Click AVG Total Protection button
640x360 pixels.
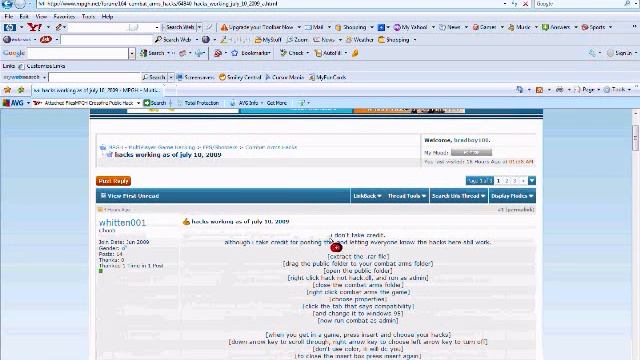(x=199, y=103)
